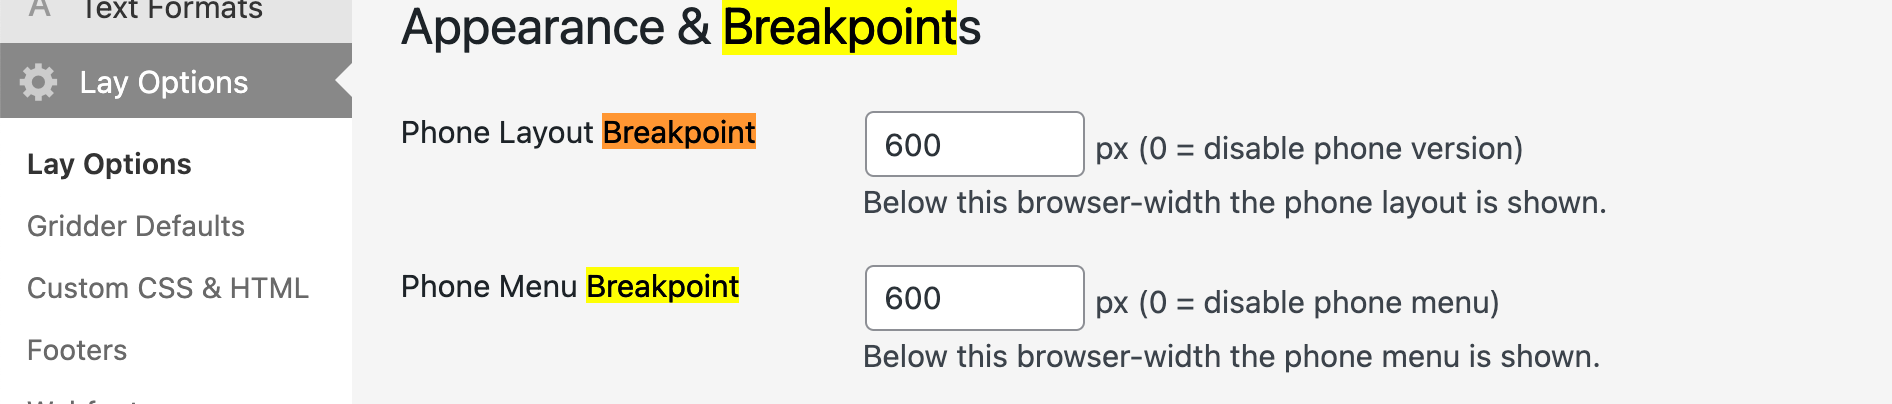This screenshot has width=1892, height=404.
Task: Navigate to the Footers submenu item
Action: click(77, 350)
